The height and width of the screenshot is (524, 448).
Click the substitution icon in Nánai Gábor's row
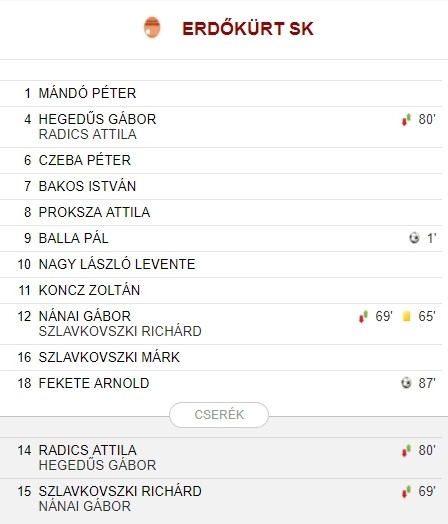(x=363, y=316)
